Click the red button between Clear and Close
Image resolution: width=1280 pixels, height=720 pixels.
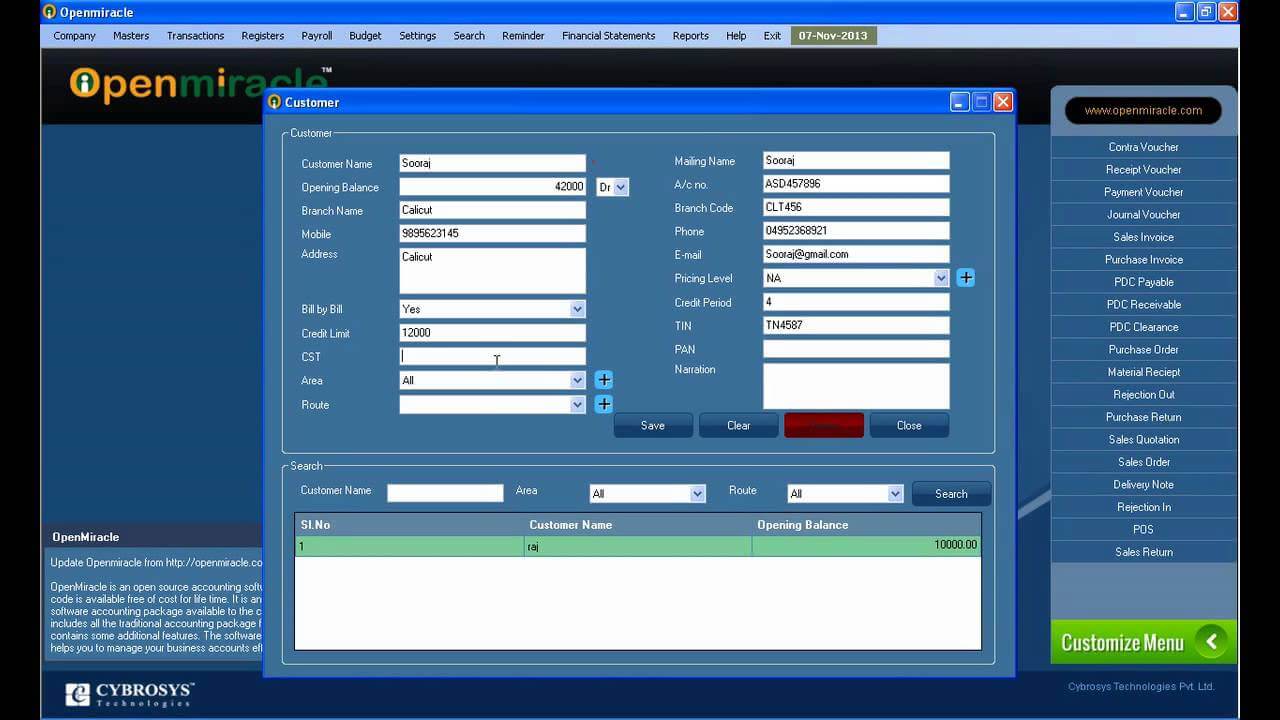pyautogui.click(x=824, y=425)
